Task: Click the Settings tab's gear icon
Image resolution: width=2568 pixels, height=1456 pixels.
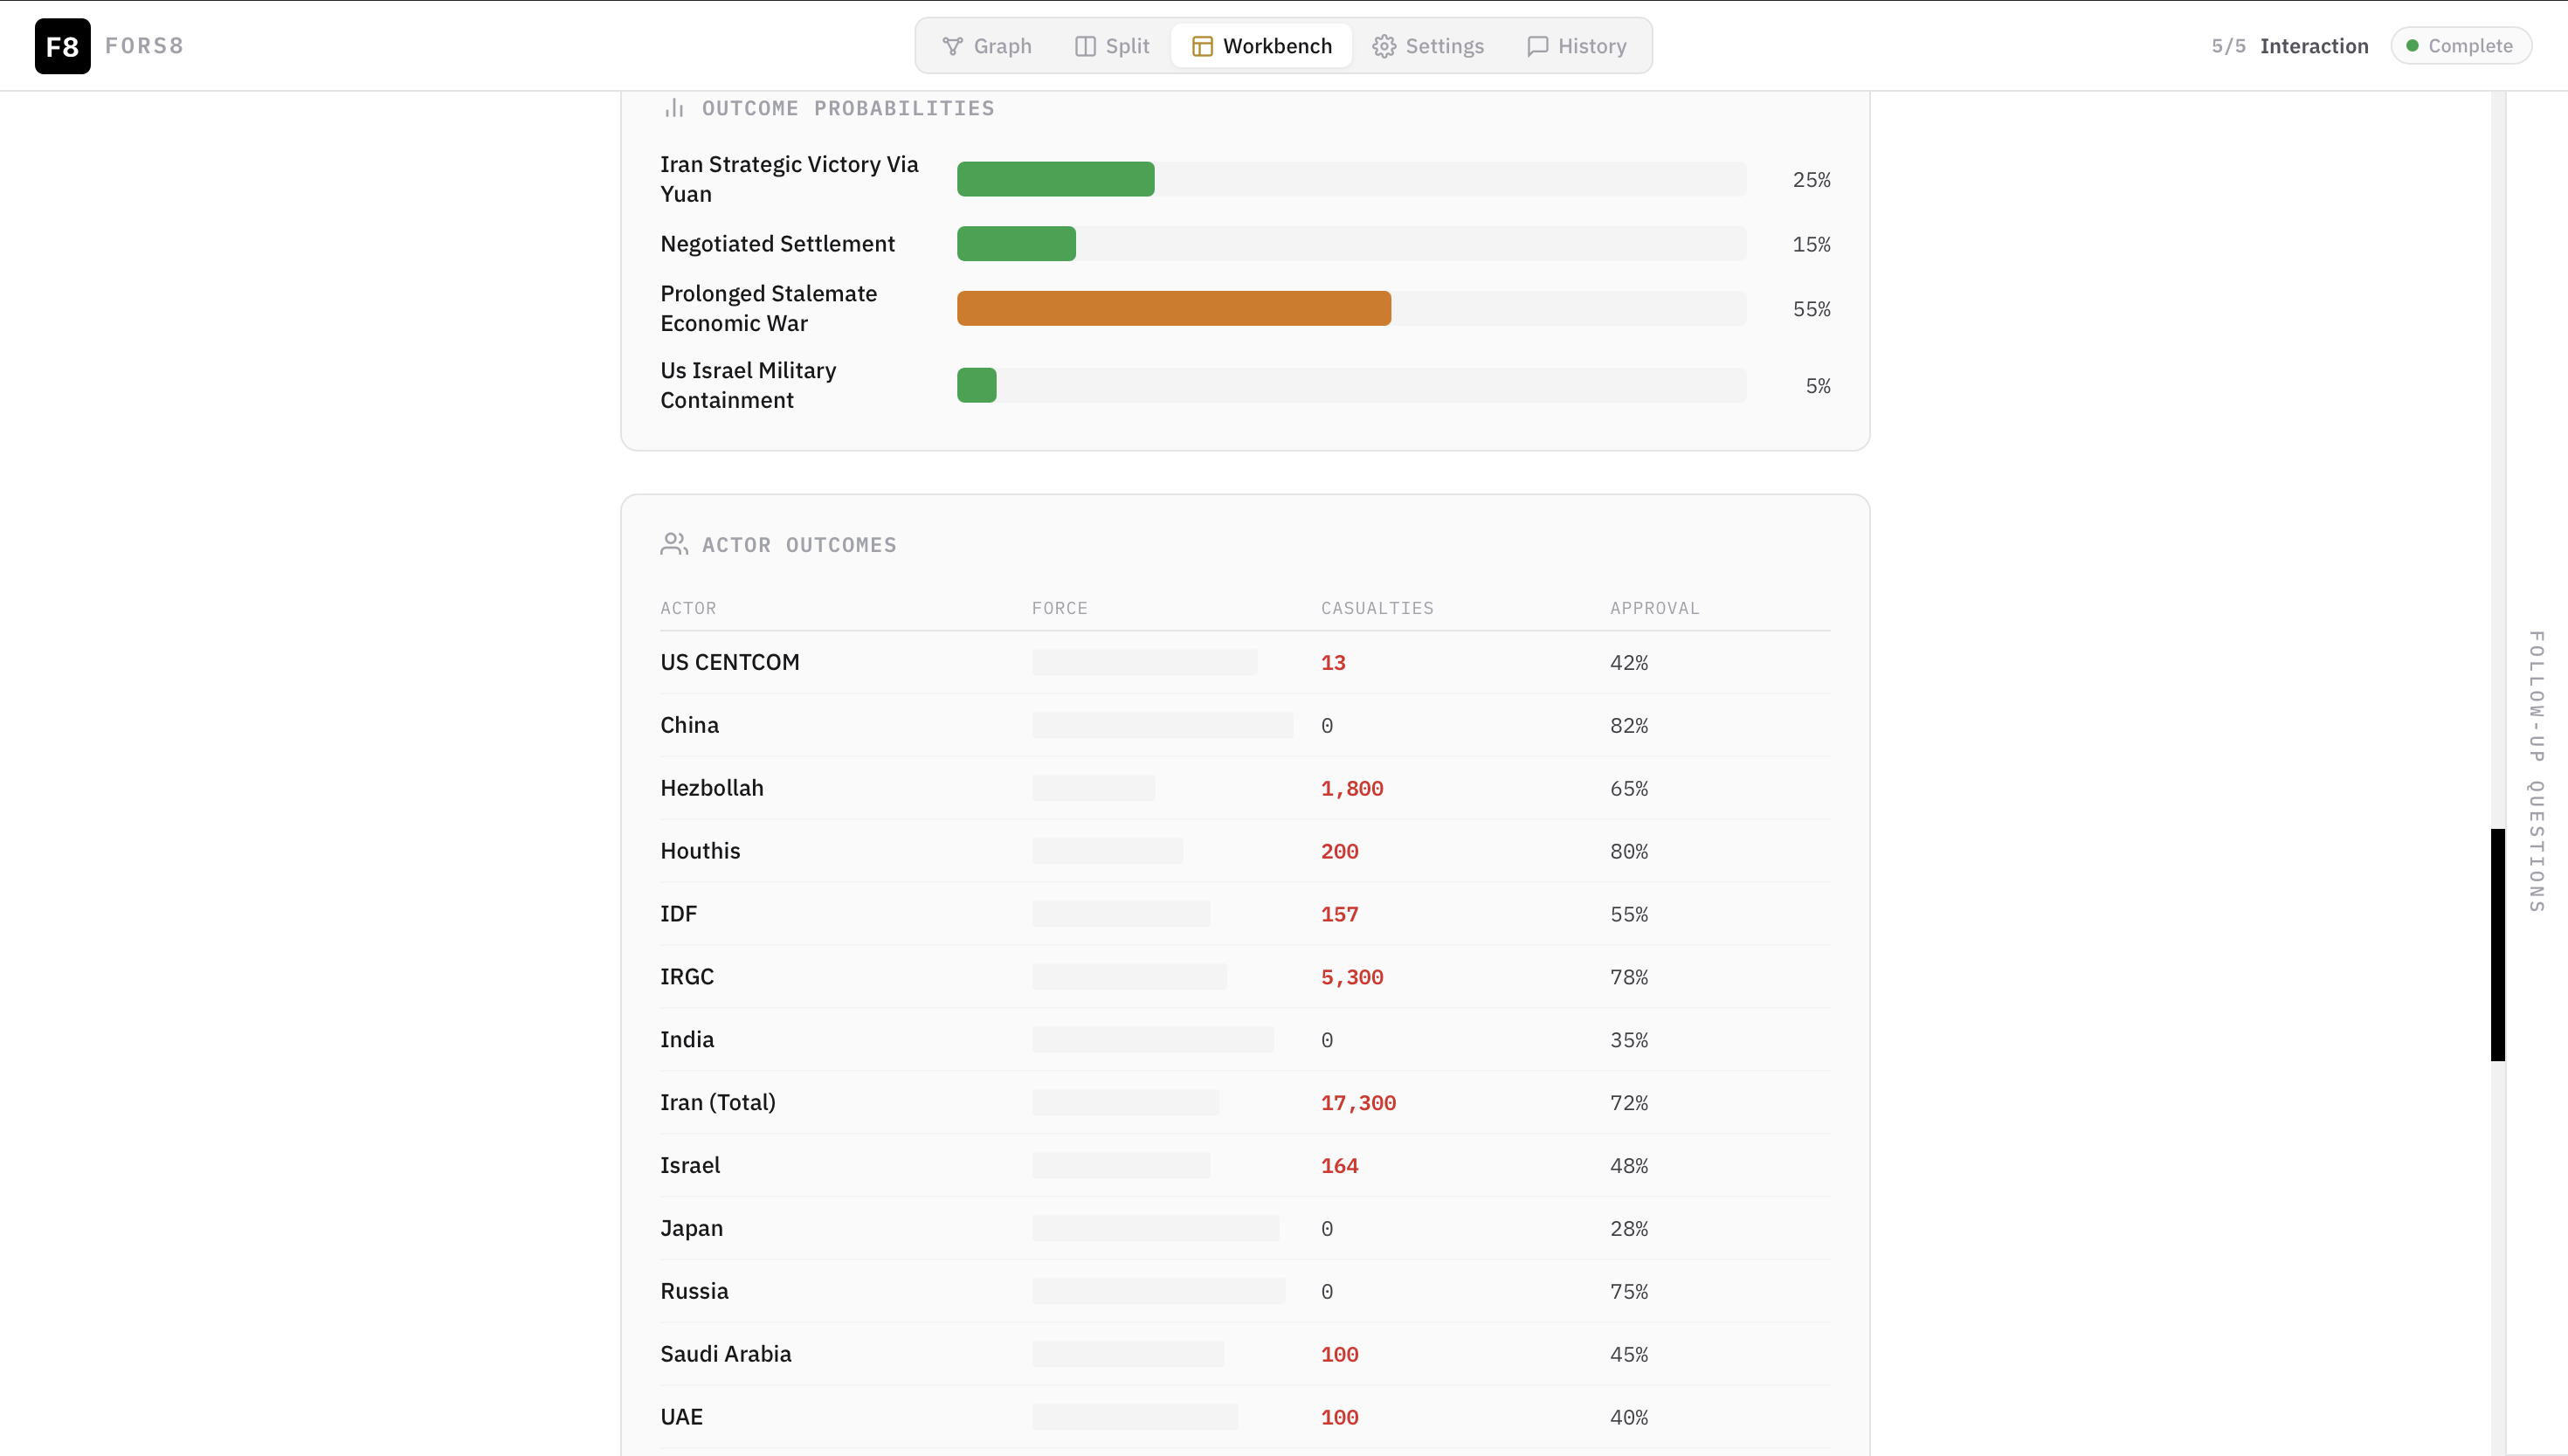Action: click(1384, 46)
